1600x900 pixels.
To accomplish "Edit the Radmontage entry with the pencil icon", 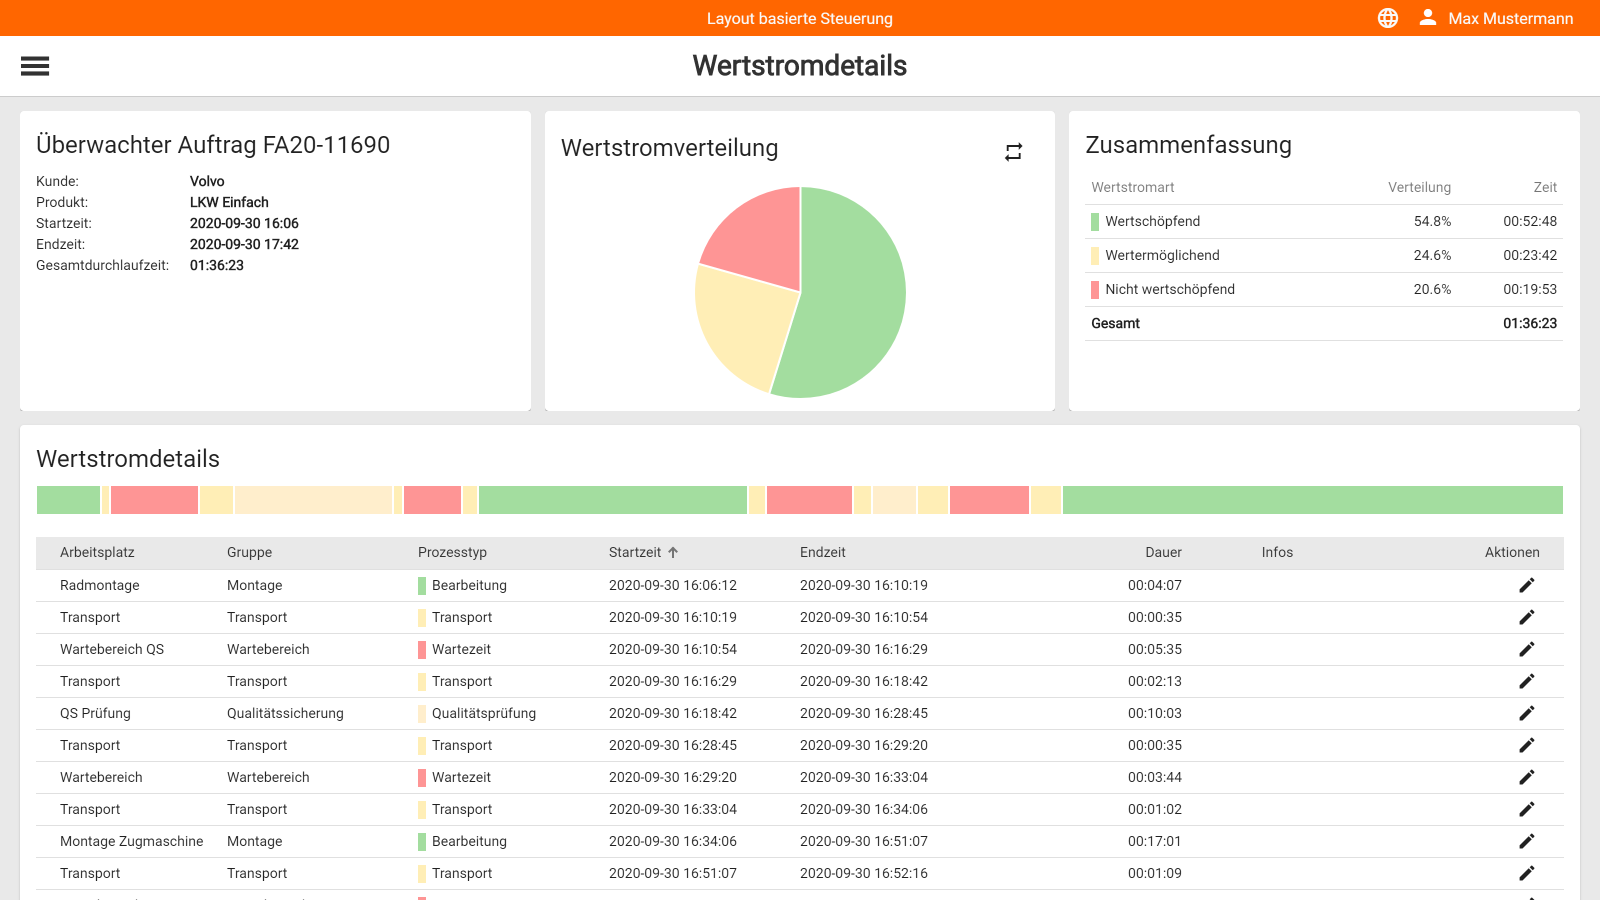I will [x=1527, y=585].
